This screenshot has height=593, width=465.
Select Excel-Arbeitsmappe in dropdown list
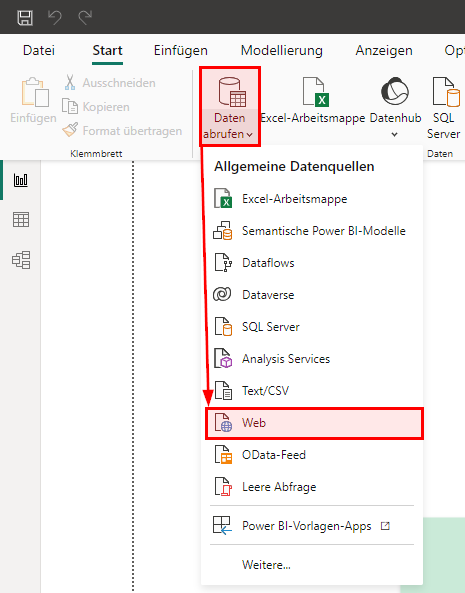(312, 199)
